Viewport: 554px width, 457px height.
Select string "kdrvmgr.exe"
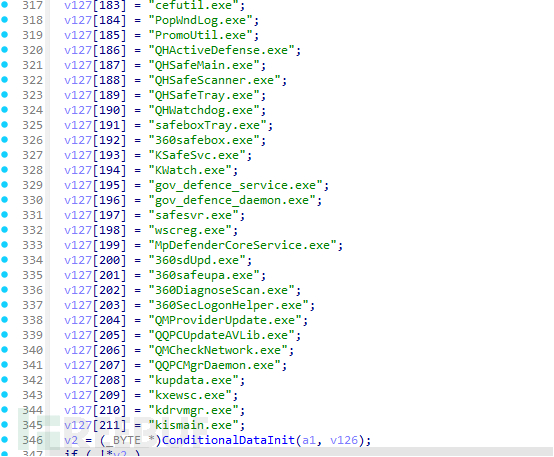[193, 410]
